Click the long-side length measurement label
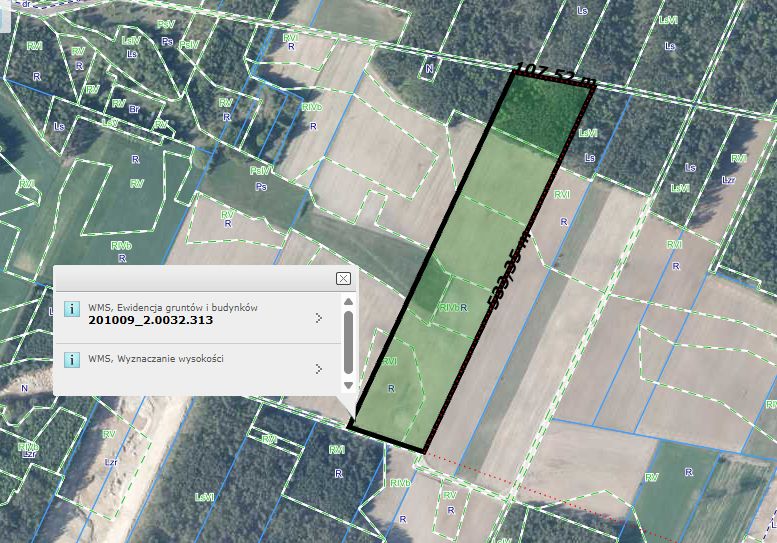The height and width of the screenshot is (543, 777). pyautogui.click(x=509, y=270)
